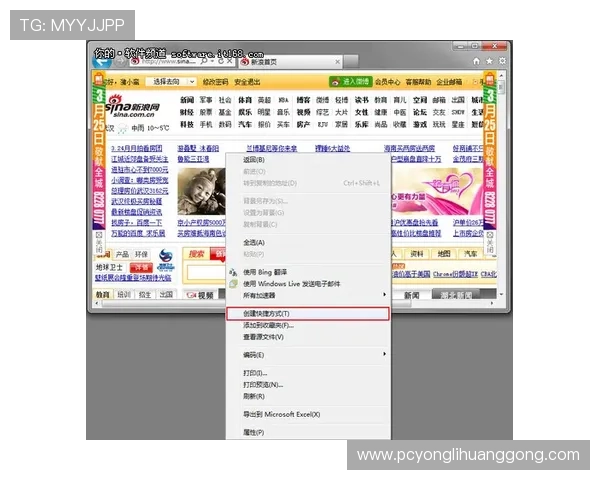Open the Favorites star icon
The width and height of the screenshot is (600, 480).
(489, 61)
